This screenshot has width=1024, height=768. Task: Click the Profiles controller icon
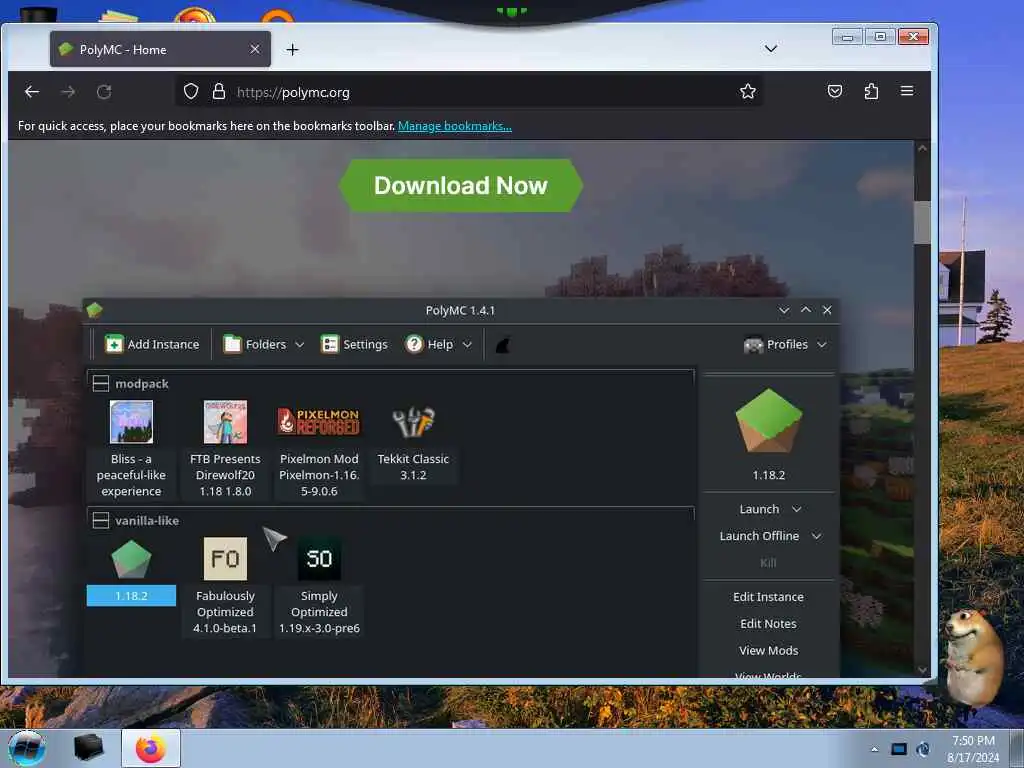(x=753, y=344)
